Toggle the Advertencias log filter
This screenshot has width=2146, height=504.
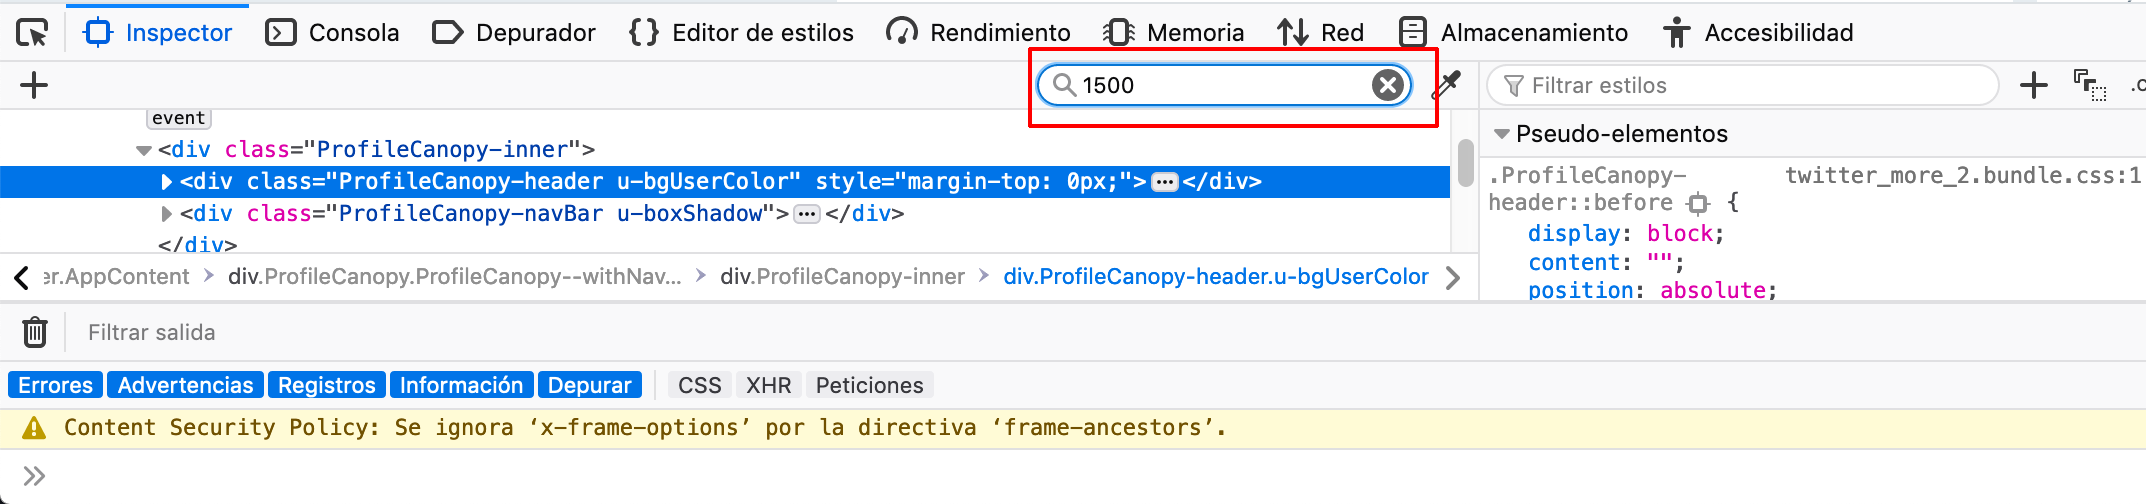pyautogui.click(x=185, y=385)
